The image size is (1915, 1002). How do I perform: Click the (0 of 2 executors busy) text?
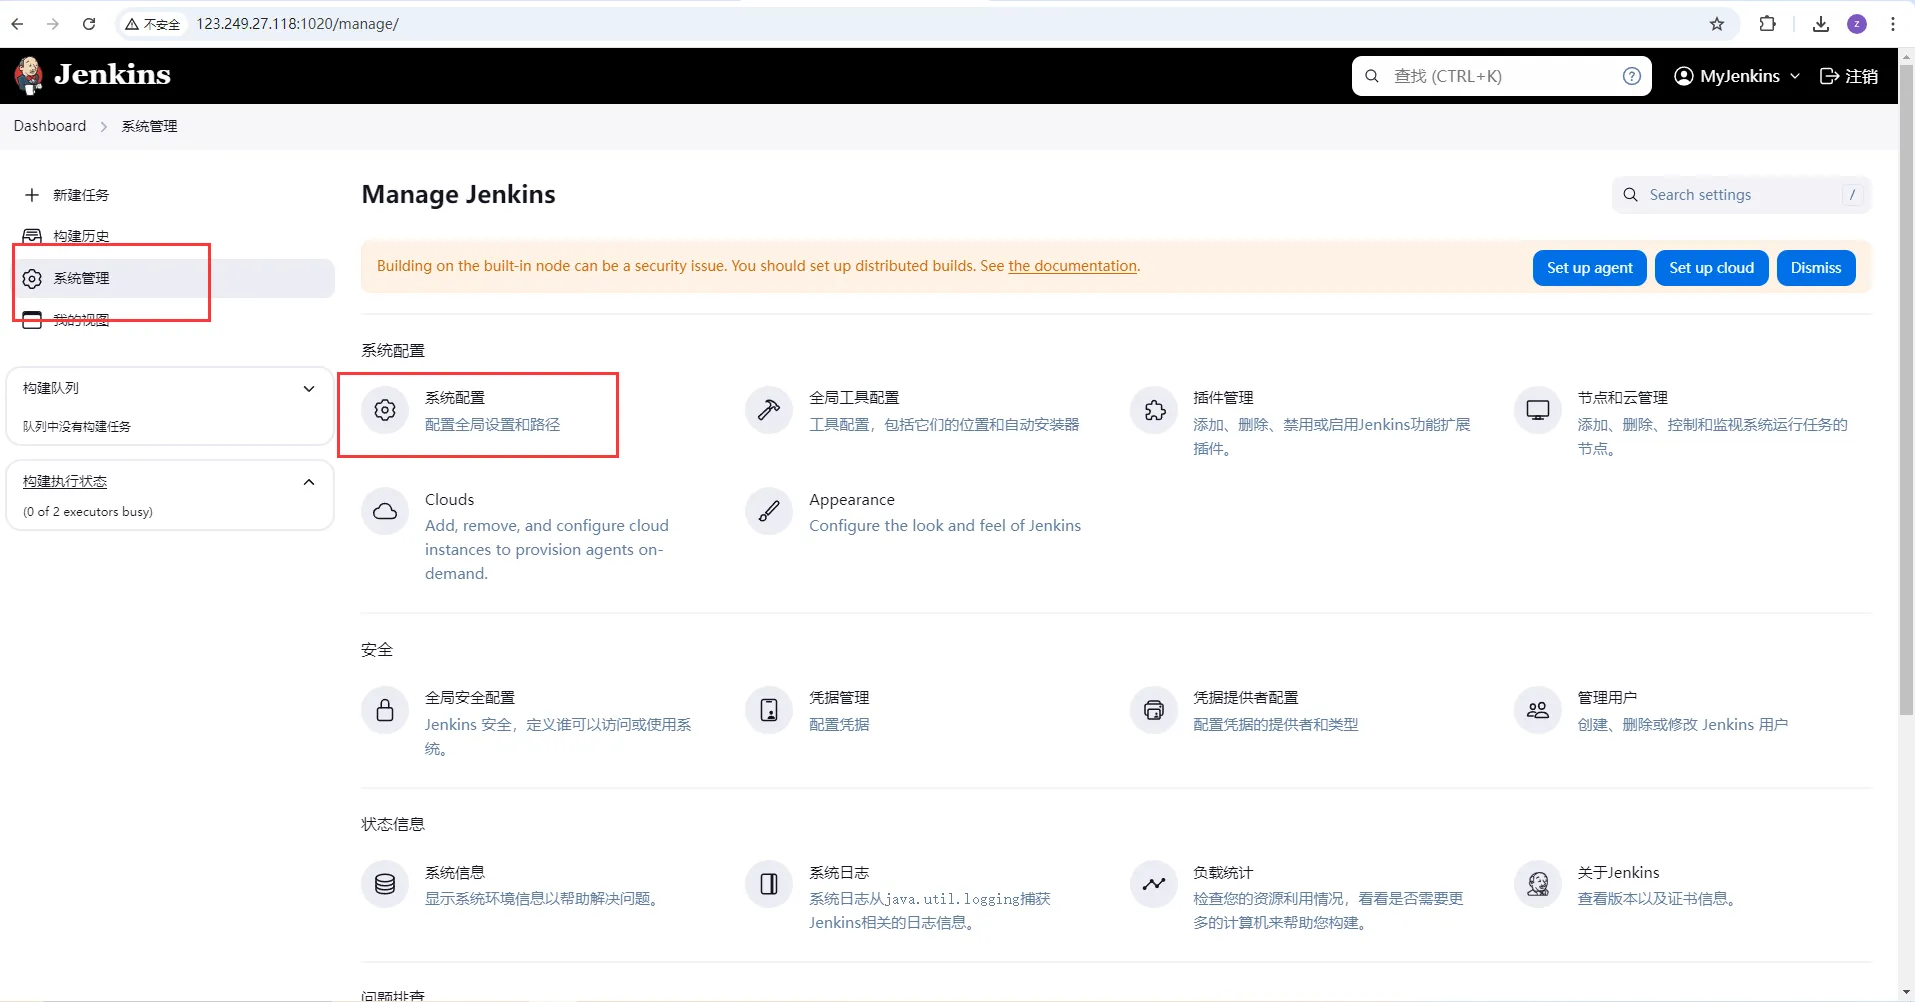coord(88,511)
